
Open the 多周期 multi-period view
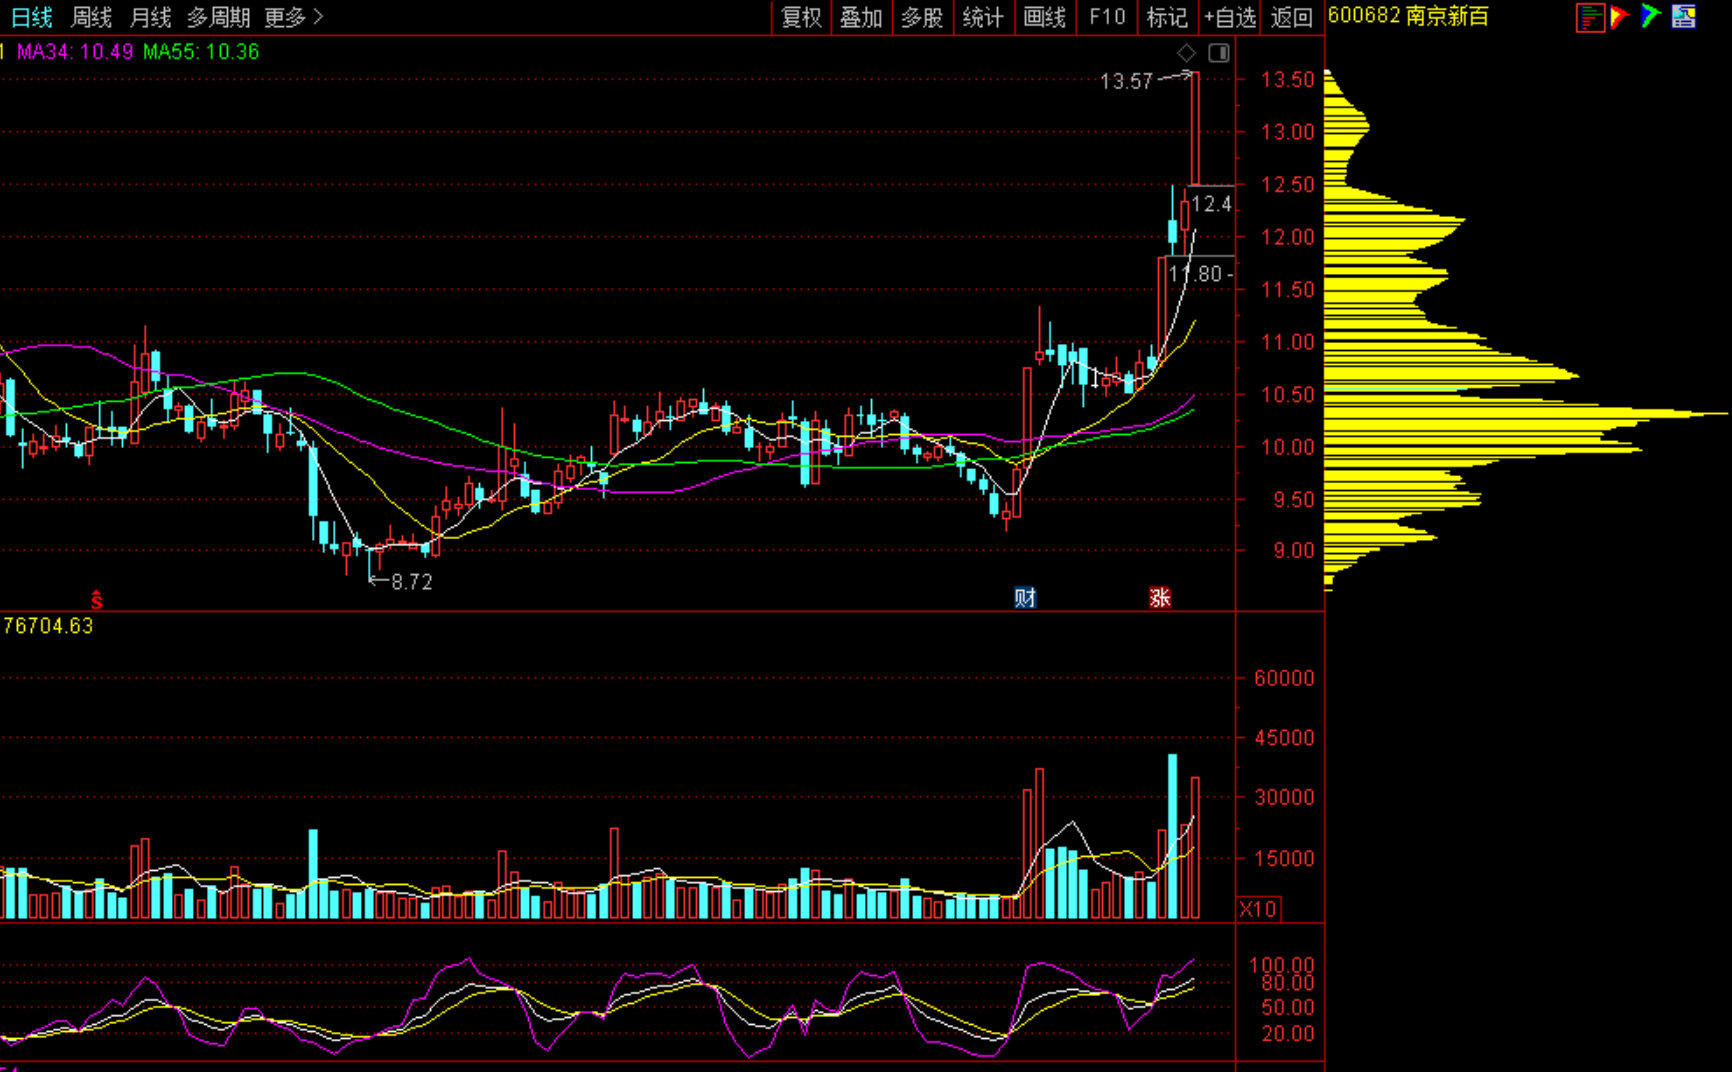[218, 17]
